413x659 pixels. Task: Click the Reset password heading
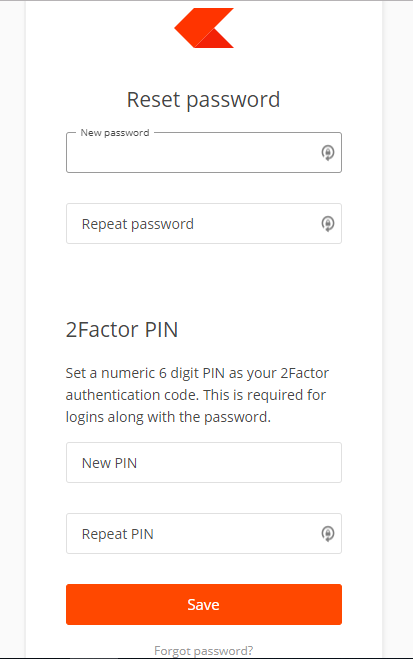pyautogui.click(x=204, y=100)
